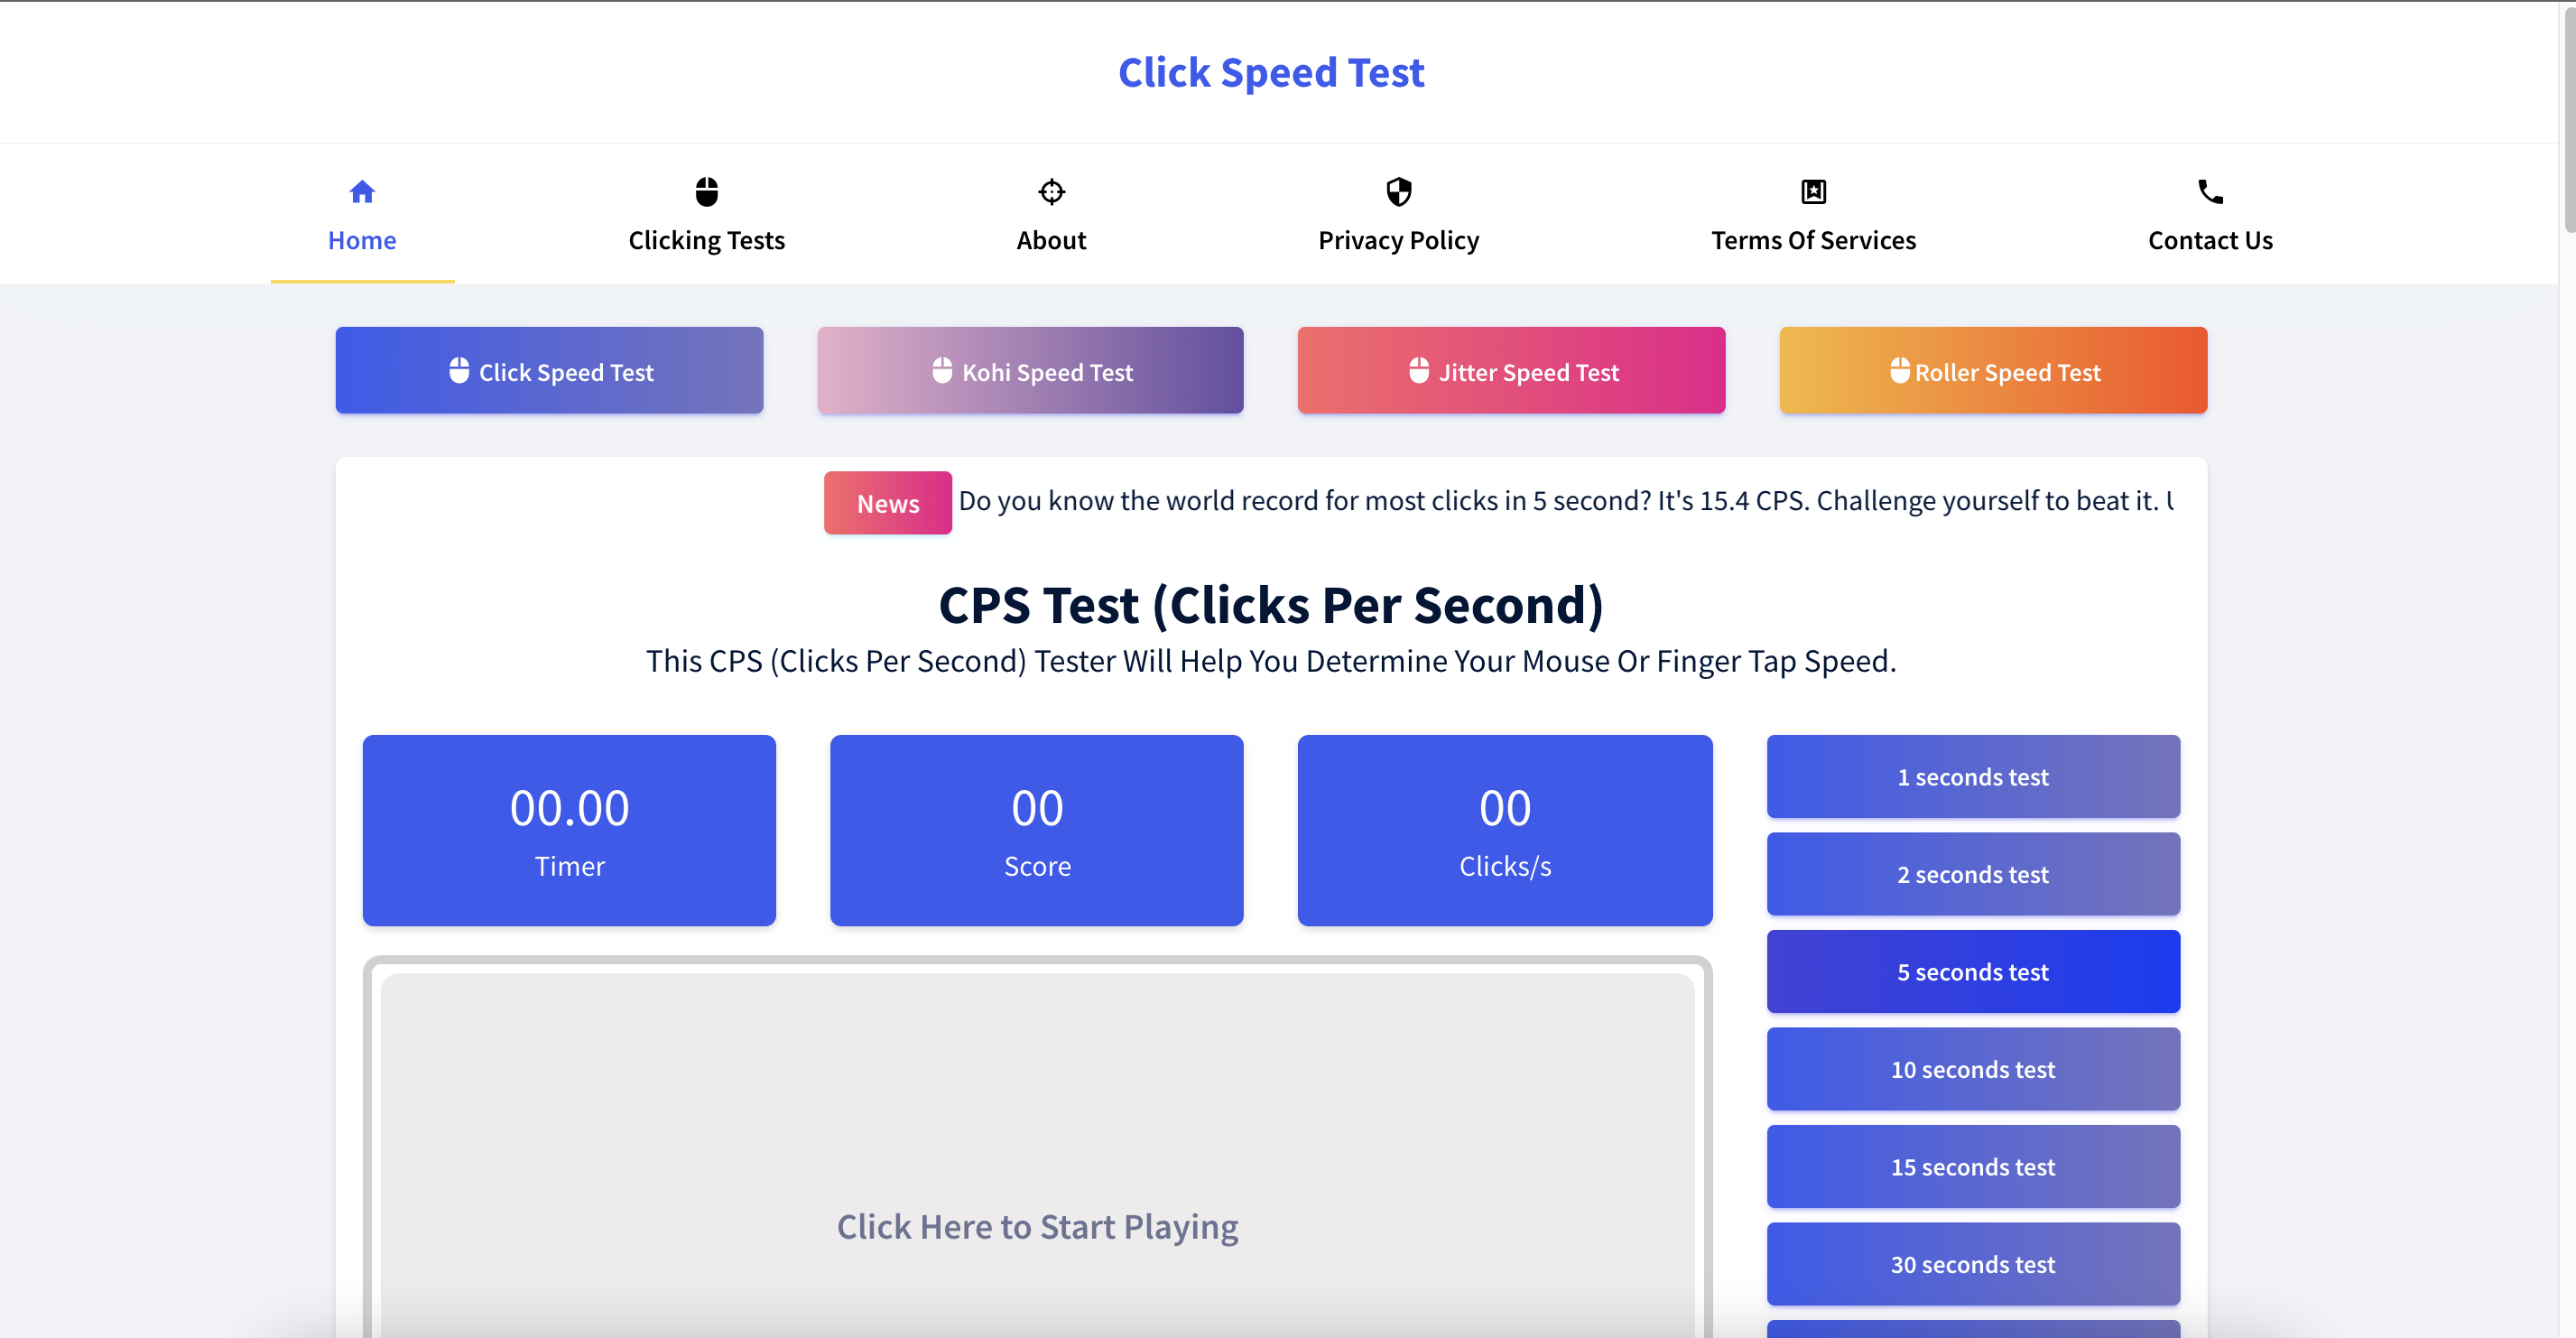Select the 5 seconds test option
Viewport: 2576px width, 1338px height.
pyautogui.click(x=1973, y=971)
